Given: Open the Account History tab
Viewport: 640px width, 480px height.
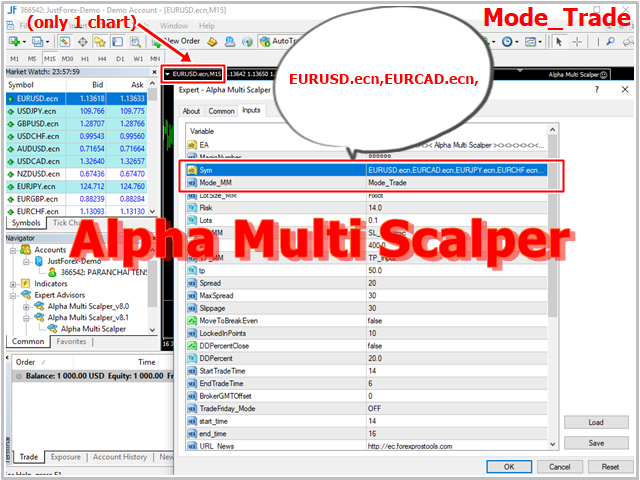Looking at the screenshot, I should [120, 457].
